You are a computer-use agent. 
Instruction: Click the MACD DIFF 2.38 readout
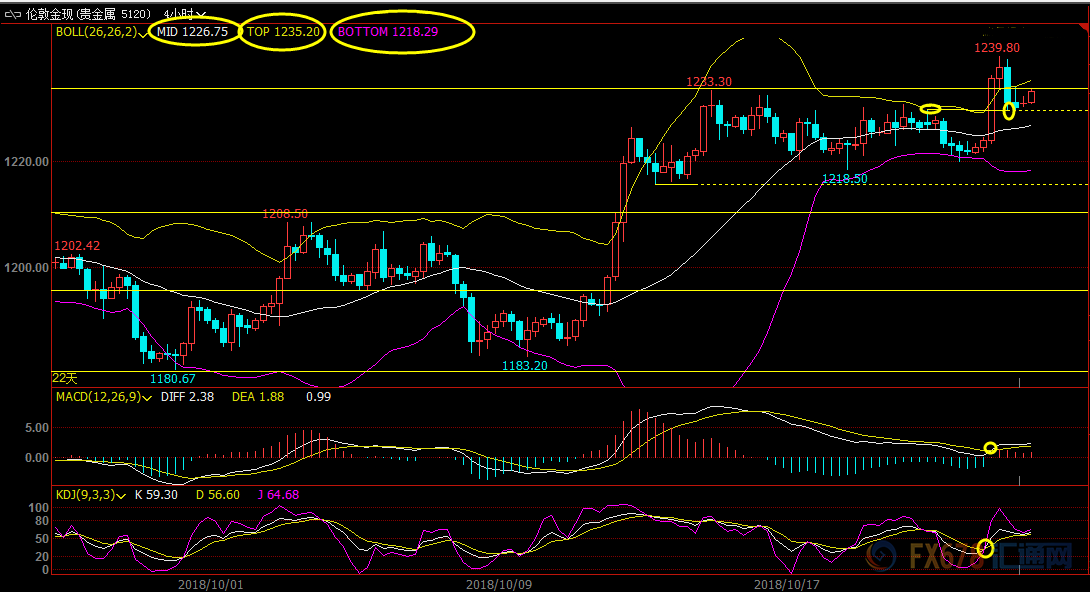click(195, 397)
